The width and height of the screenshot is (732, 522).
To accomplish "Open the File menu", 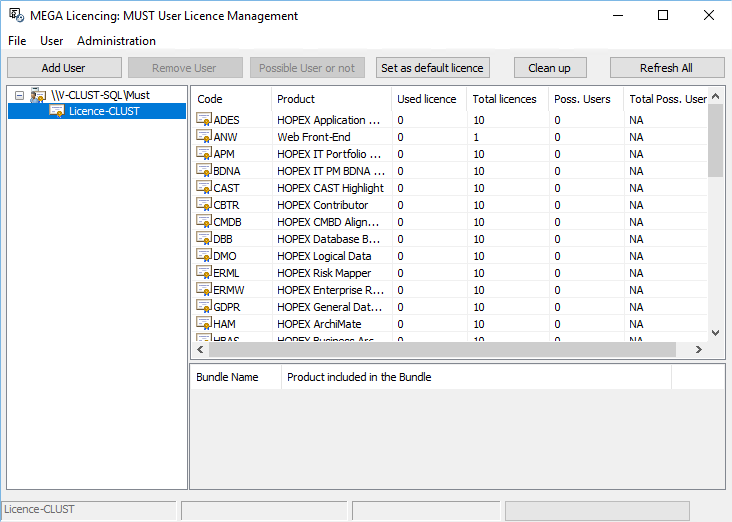I will 17,41.
